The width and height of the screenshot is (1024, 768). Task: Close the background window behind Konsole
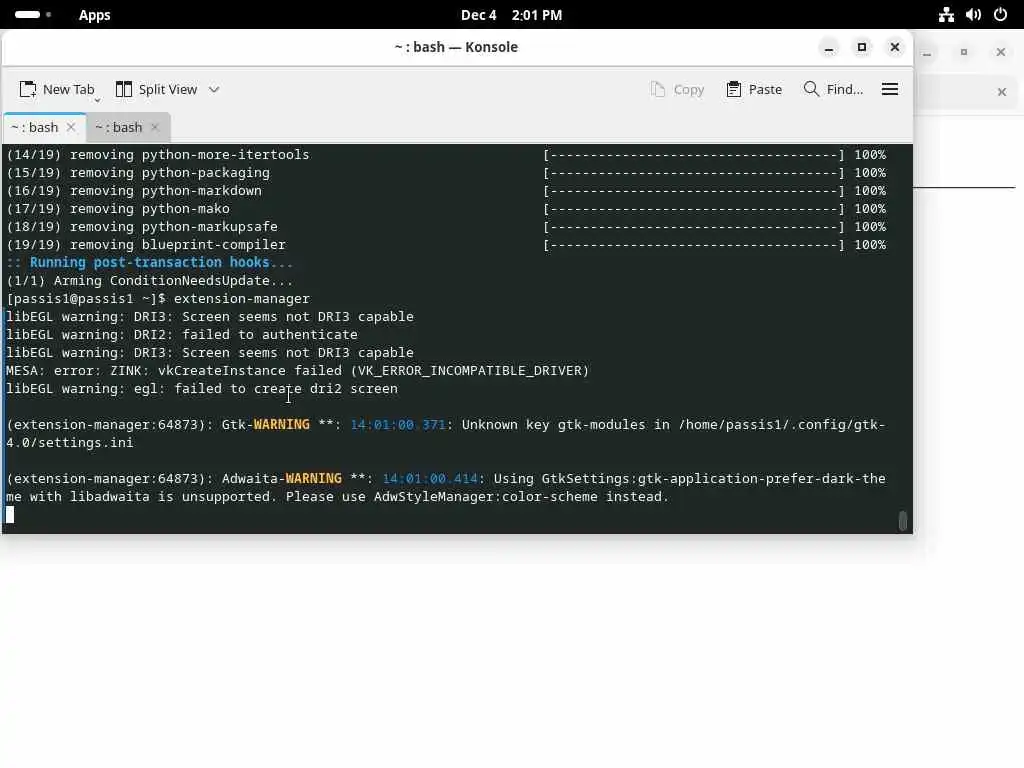[1000, 52]
